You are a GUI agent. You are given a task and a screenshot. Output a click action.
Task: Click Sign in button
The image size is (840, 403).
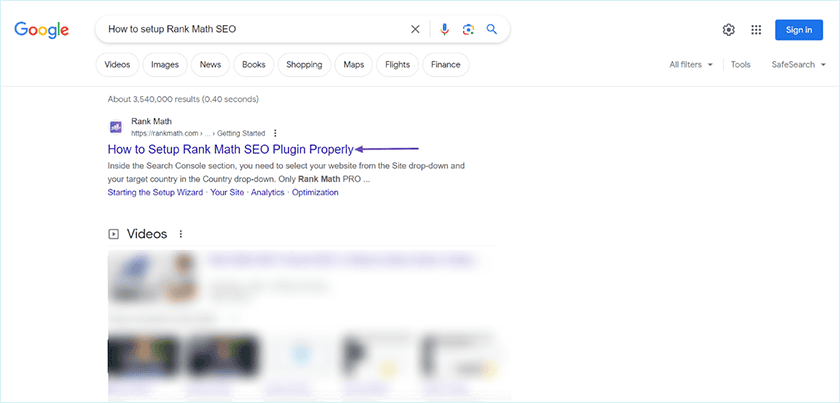click(799, 30)
